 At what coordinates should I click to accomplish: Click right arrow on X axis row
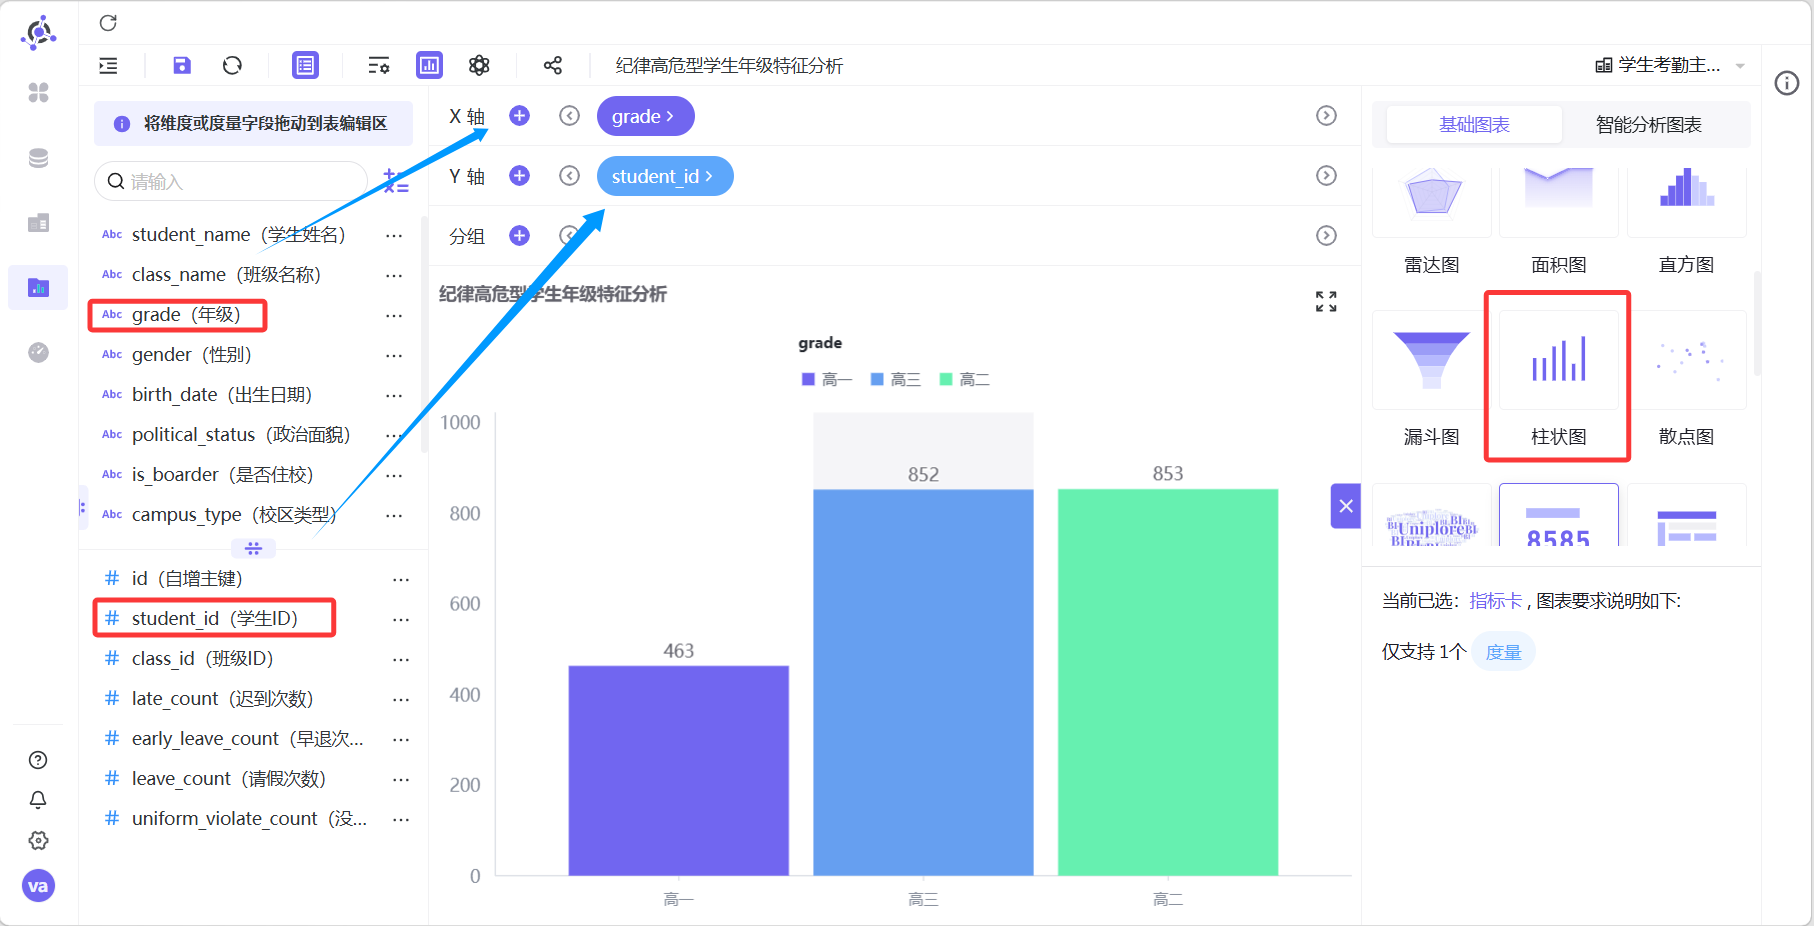[1326, 116]
